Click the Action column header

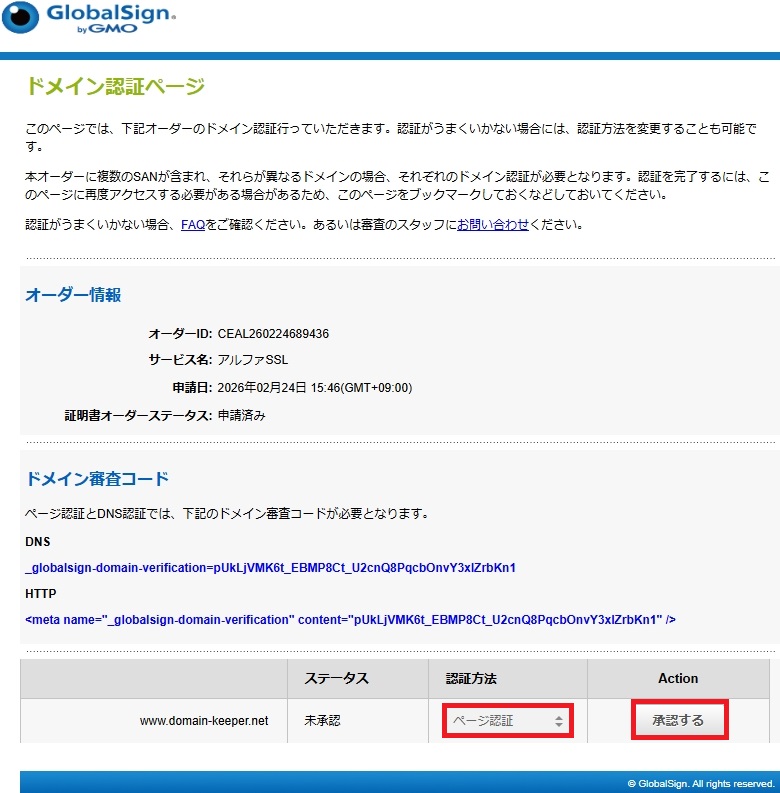click(677, 678)
